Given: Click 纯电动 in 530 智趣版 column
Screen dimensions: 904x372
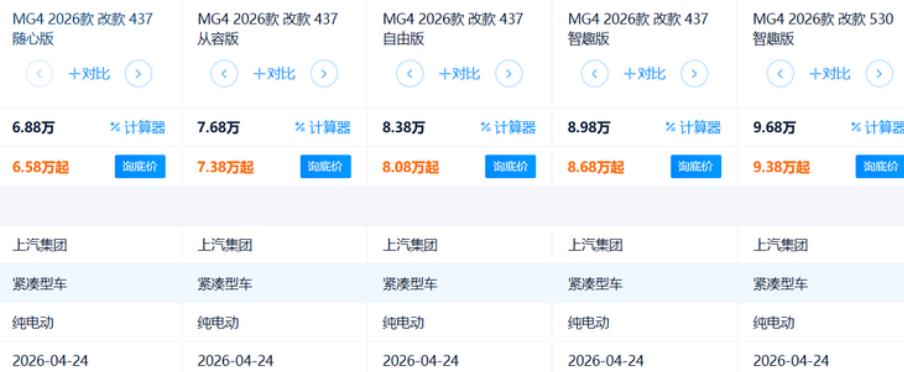Looking at the screenshot, I should [x=774, y=322].
